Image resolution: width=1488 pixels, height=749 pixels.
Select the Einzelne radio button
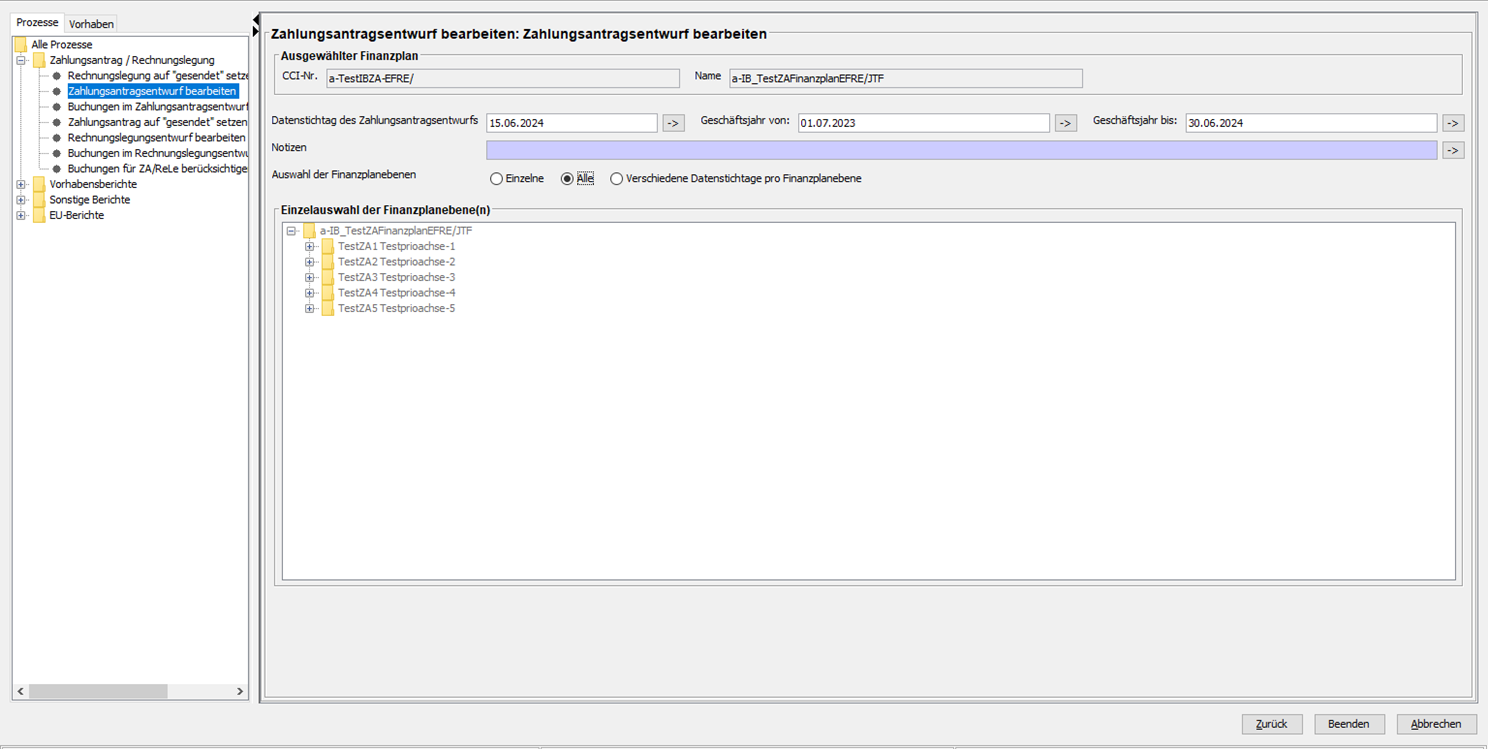point(496,179)
